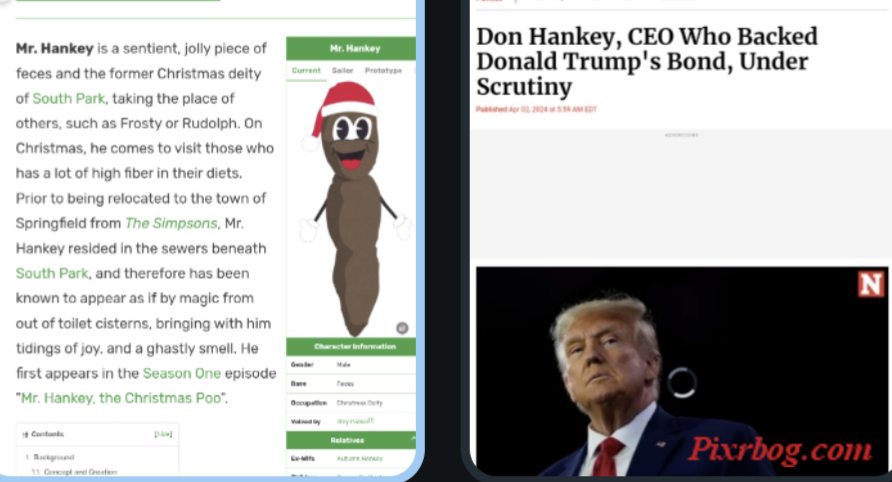
Task: Click the Mr. Hankey character image
Action: (352, 208)
